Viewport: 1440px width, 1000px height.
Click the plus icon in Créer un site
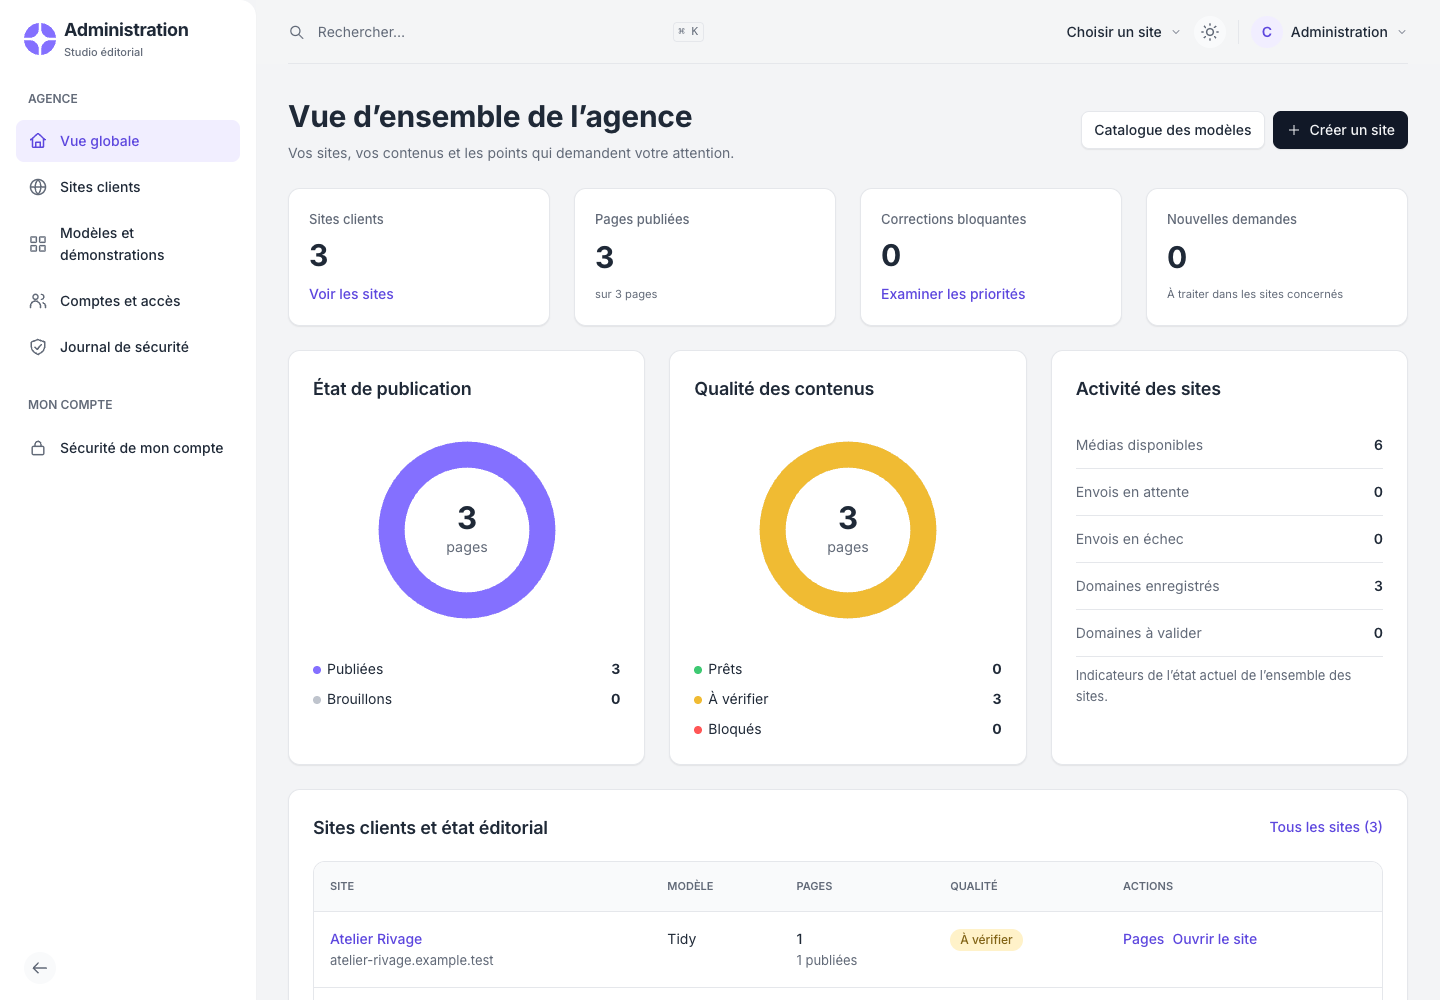click(x=1294, y=130)
